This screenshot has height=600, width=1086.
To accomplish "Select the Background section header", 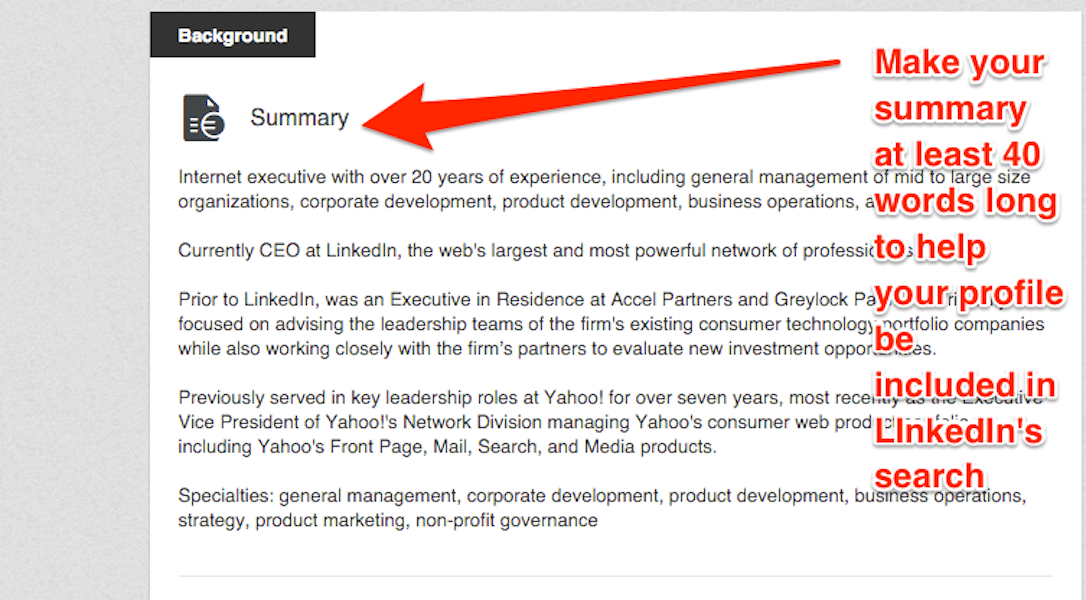I will coord(232,34).
